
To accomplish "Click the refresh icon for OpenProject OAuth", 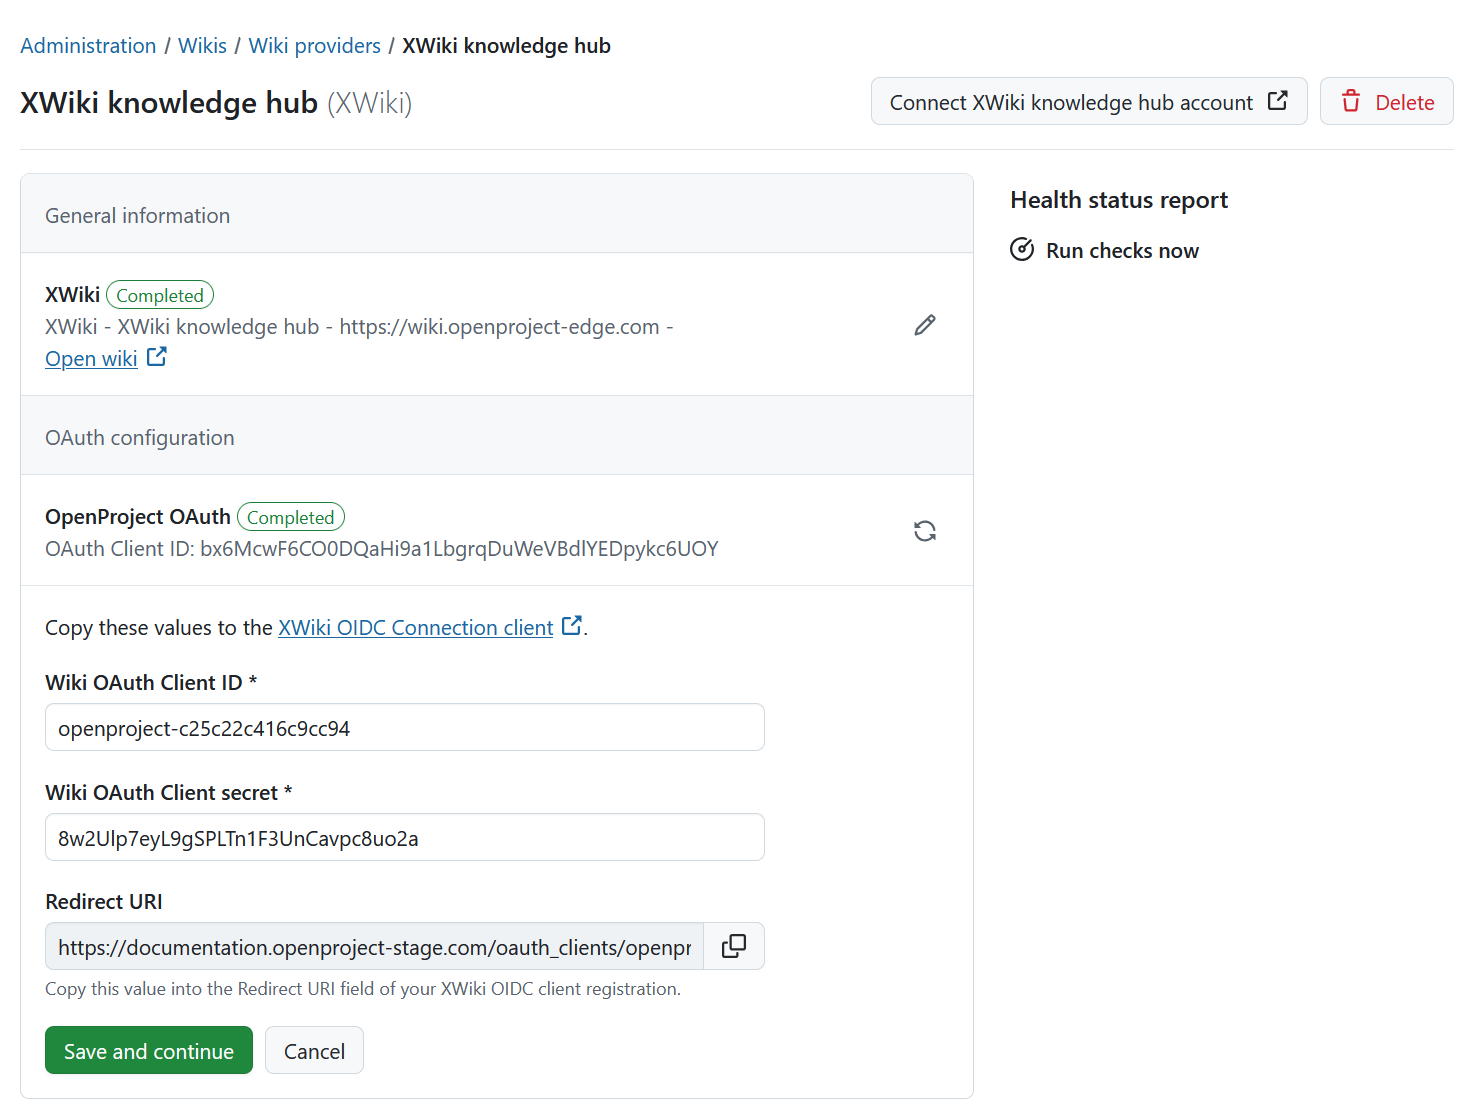I will click(925, 531).
